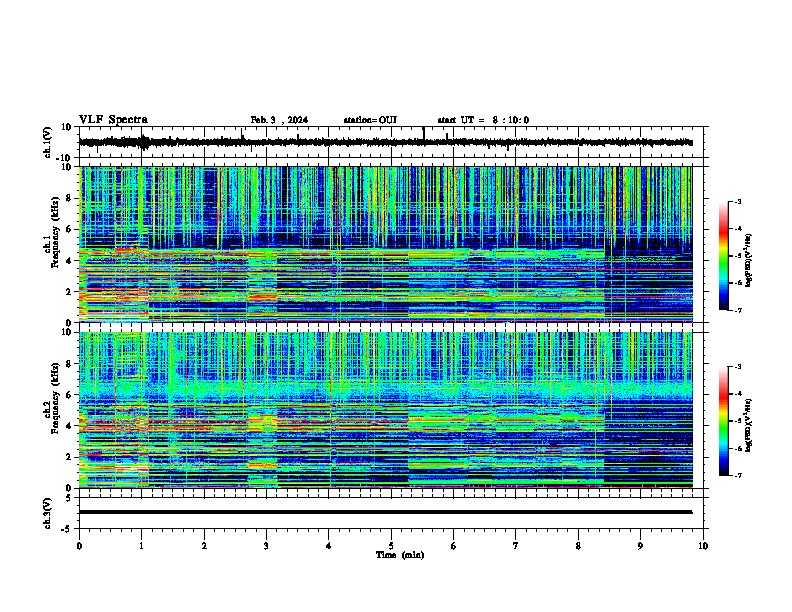Click the ch.2 frequency axis "8" tick label

coord(69,364)
